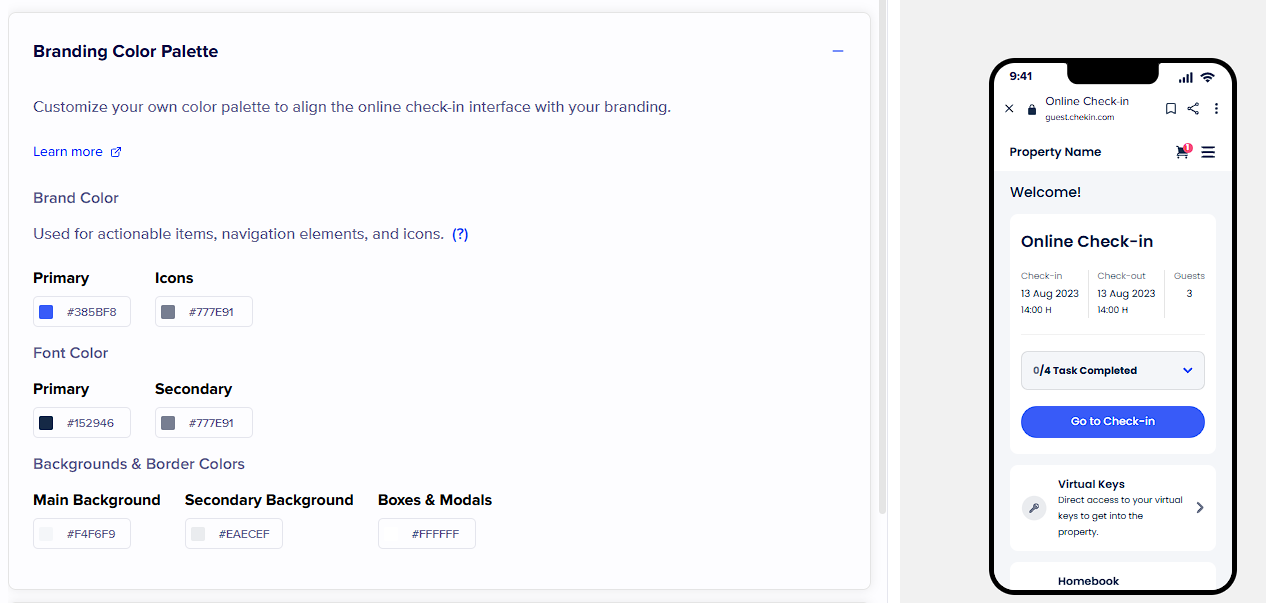Click the Brand Primary blue color swatch
This screenshot has width=1266, height=603.
pos(46,312)
